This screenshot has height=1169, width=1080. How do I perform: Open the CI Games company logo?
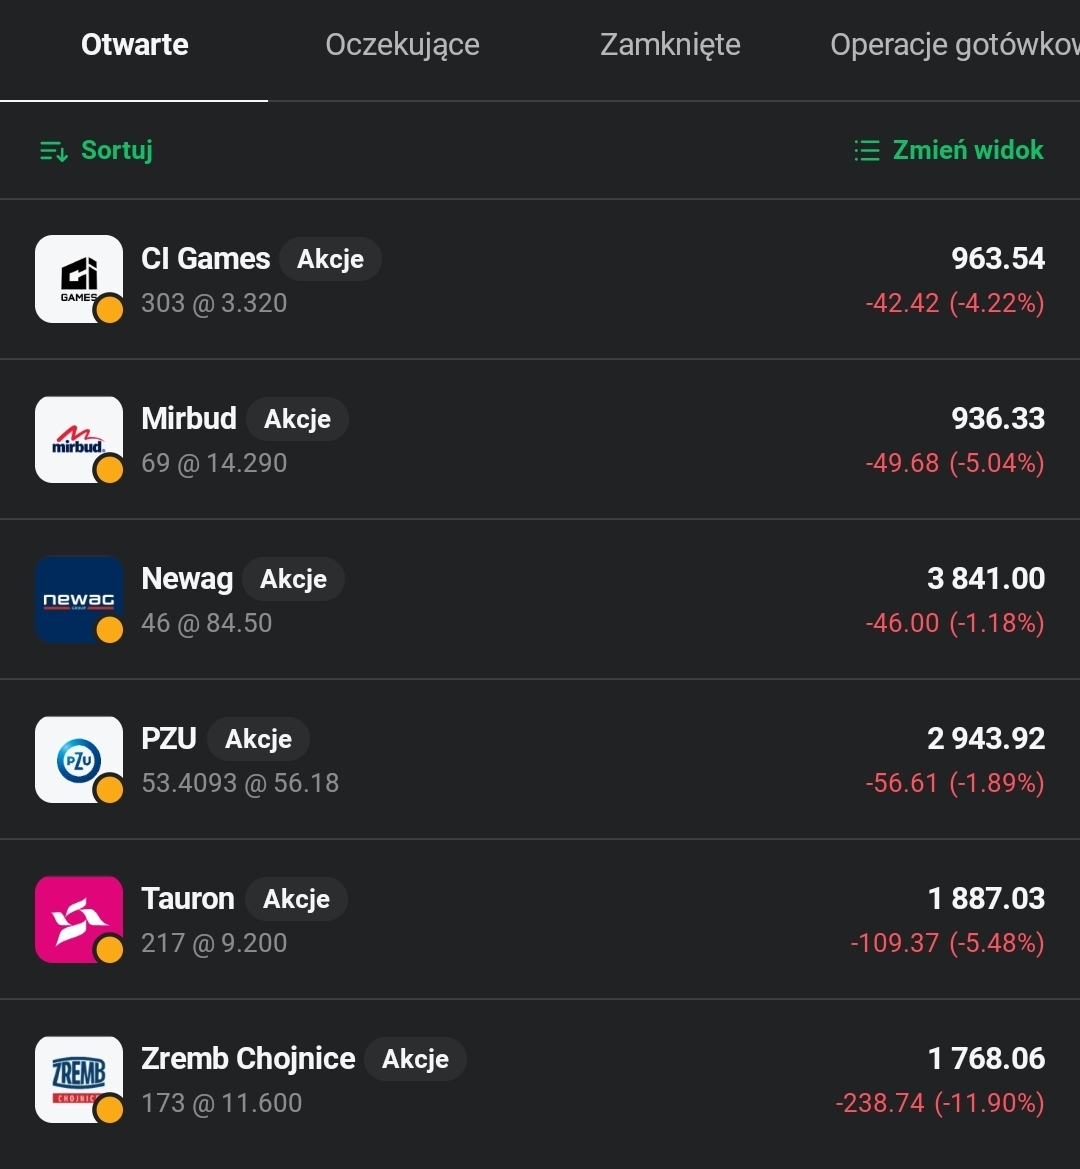coord(78,278)
